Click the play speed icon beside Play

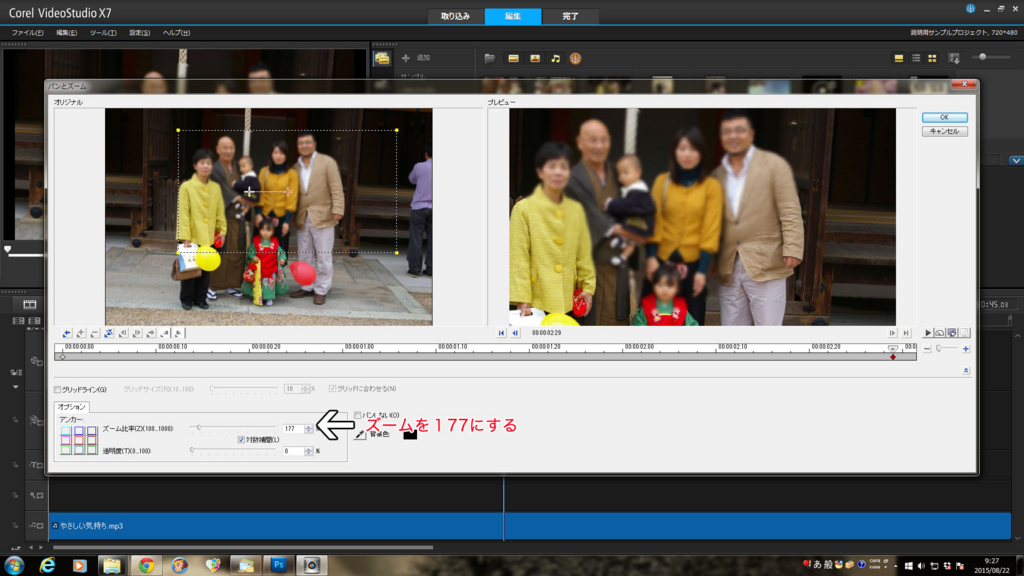[x=940, y=333]
